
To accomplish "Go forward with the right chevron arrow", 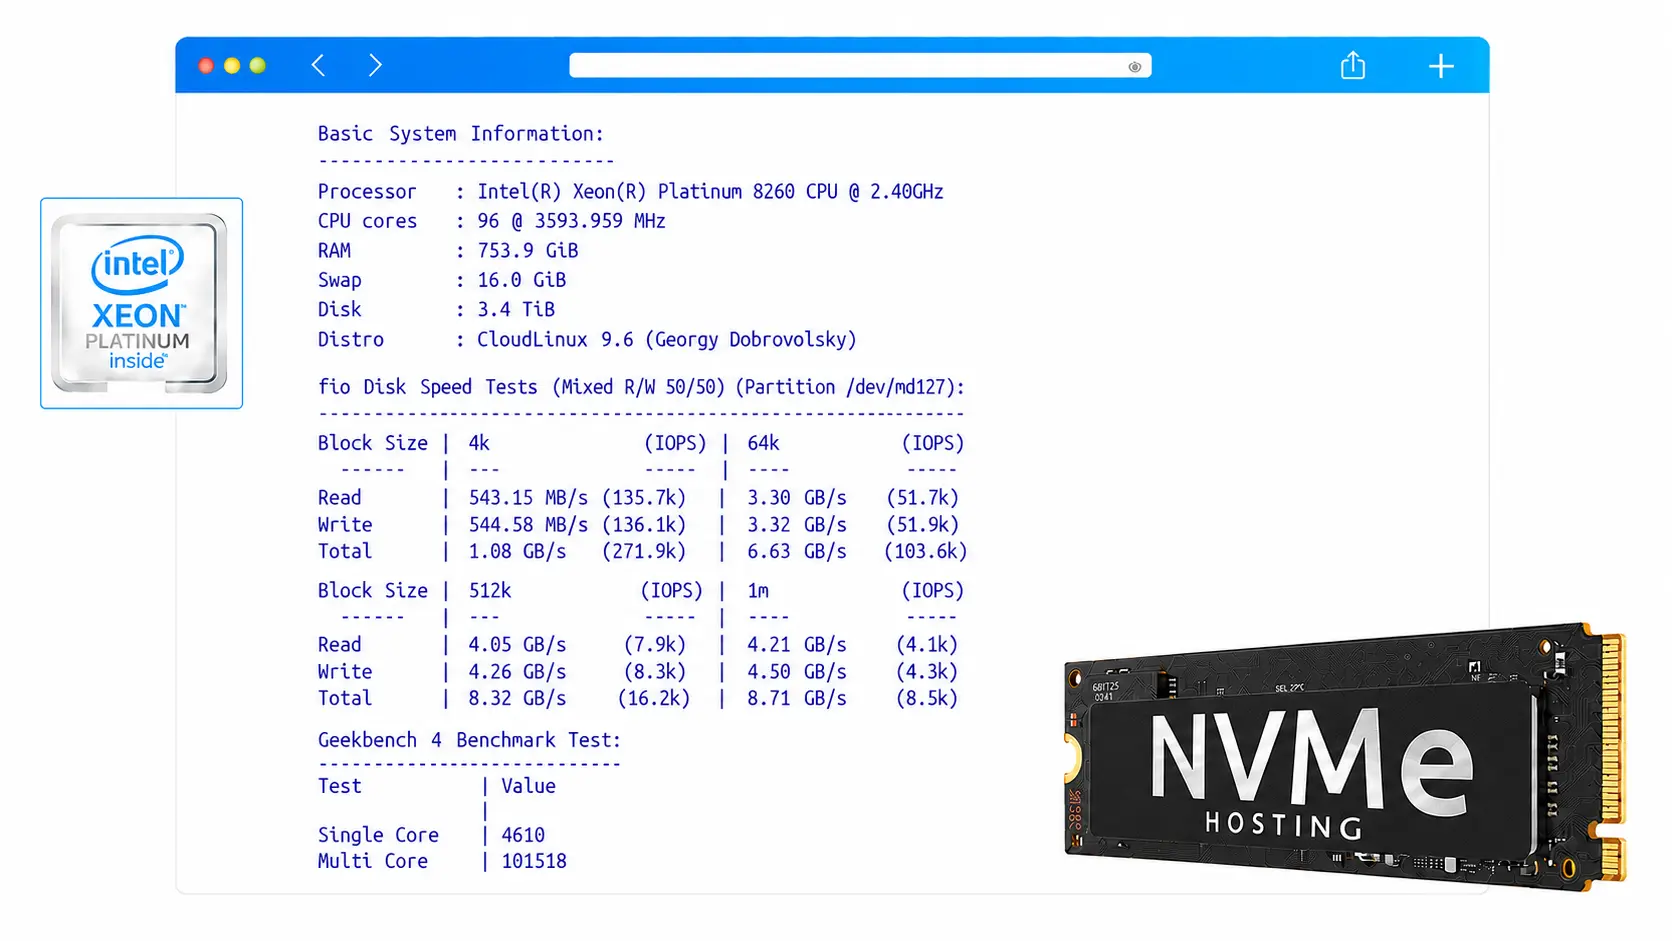I will point(375,66).
